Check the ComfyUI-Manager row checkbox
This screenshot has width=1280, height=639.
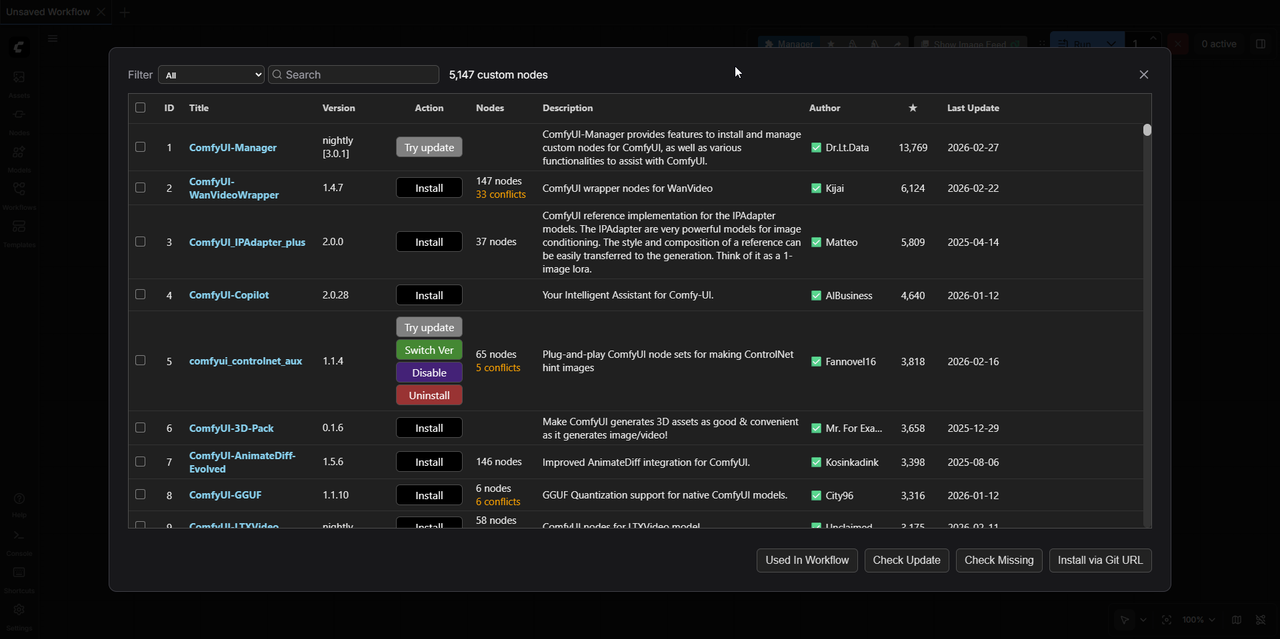(x=140, y=147)
